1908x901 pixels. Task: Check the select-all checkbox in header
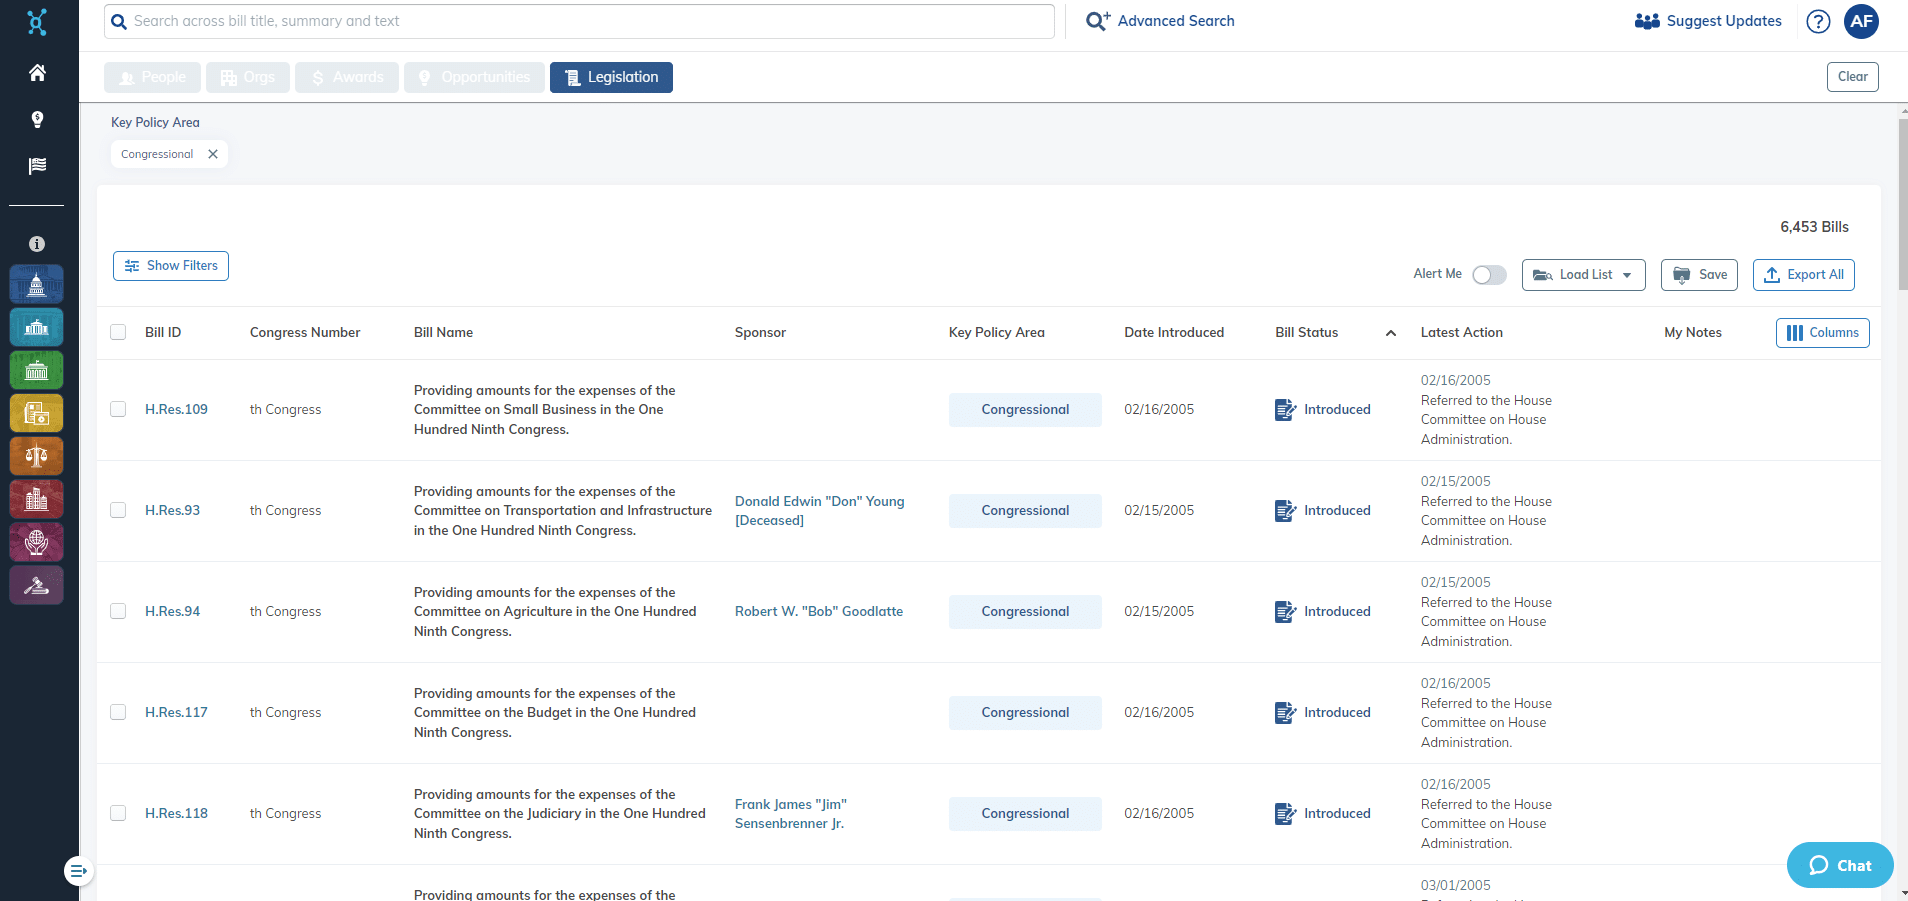[x=118, y=332]
